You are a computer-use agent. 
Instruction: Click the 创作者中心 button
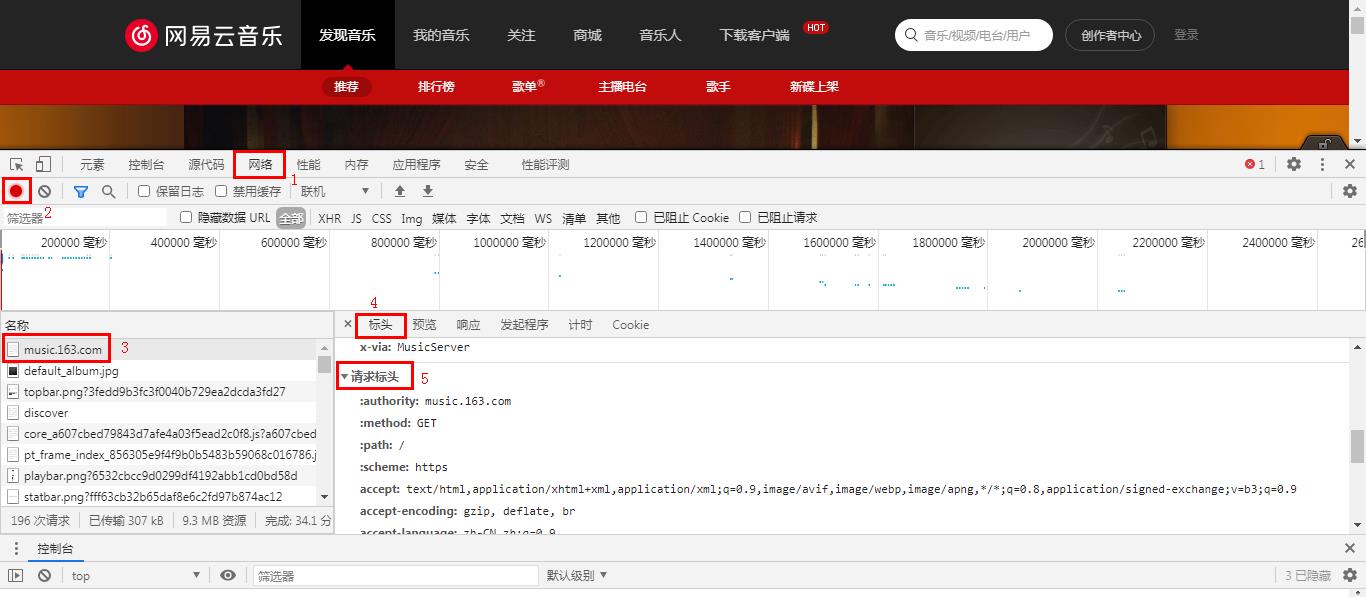(x=1110, y=35)
